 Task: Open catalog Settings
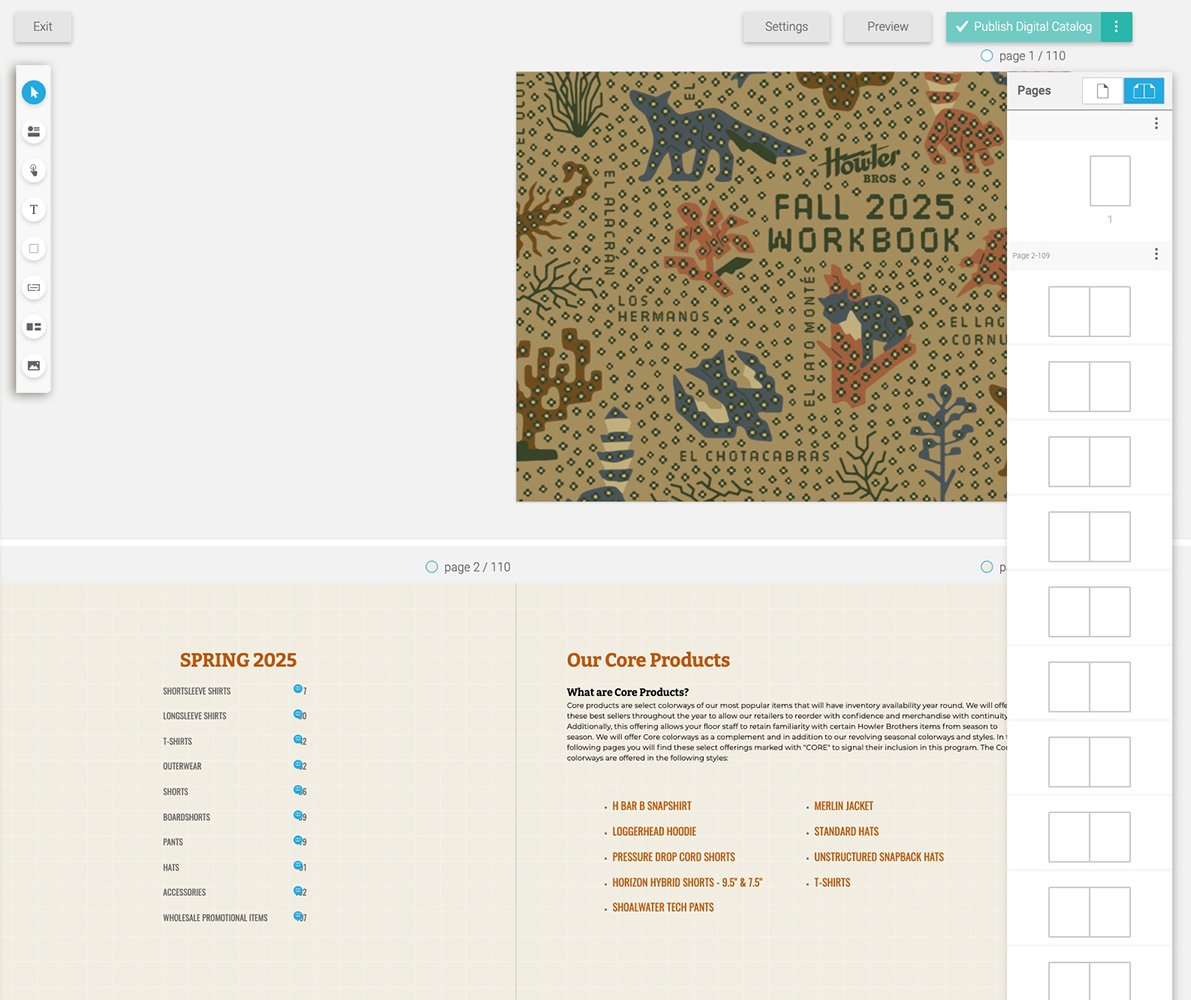click(786, 27)
